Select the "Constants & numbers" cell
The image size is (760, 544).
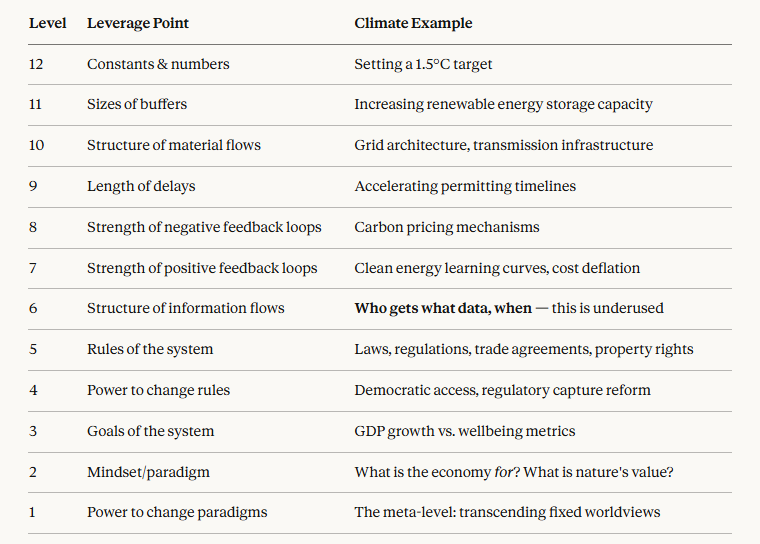point(158,64)
